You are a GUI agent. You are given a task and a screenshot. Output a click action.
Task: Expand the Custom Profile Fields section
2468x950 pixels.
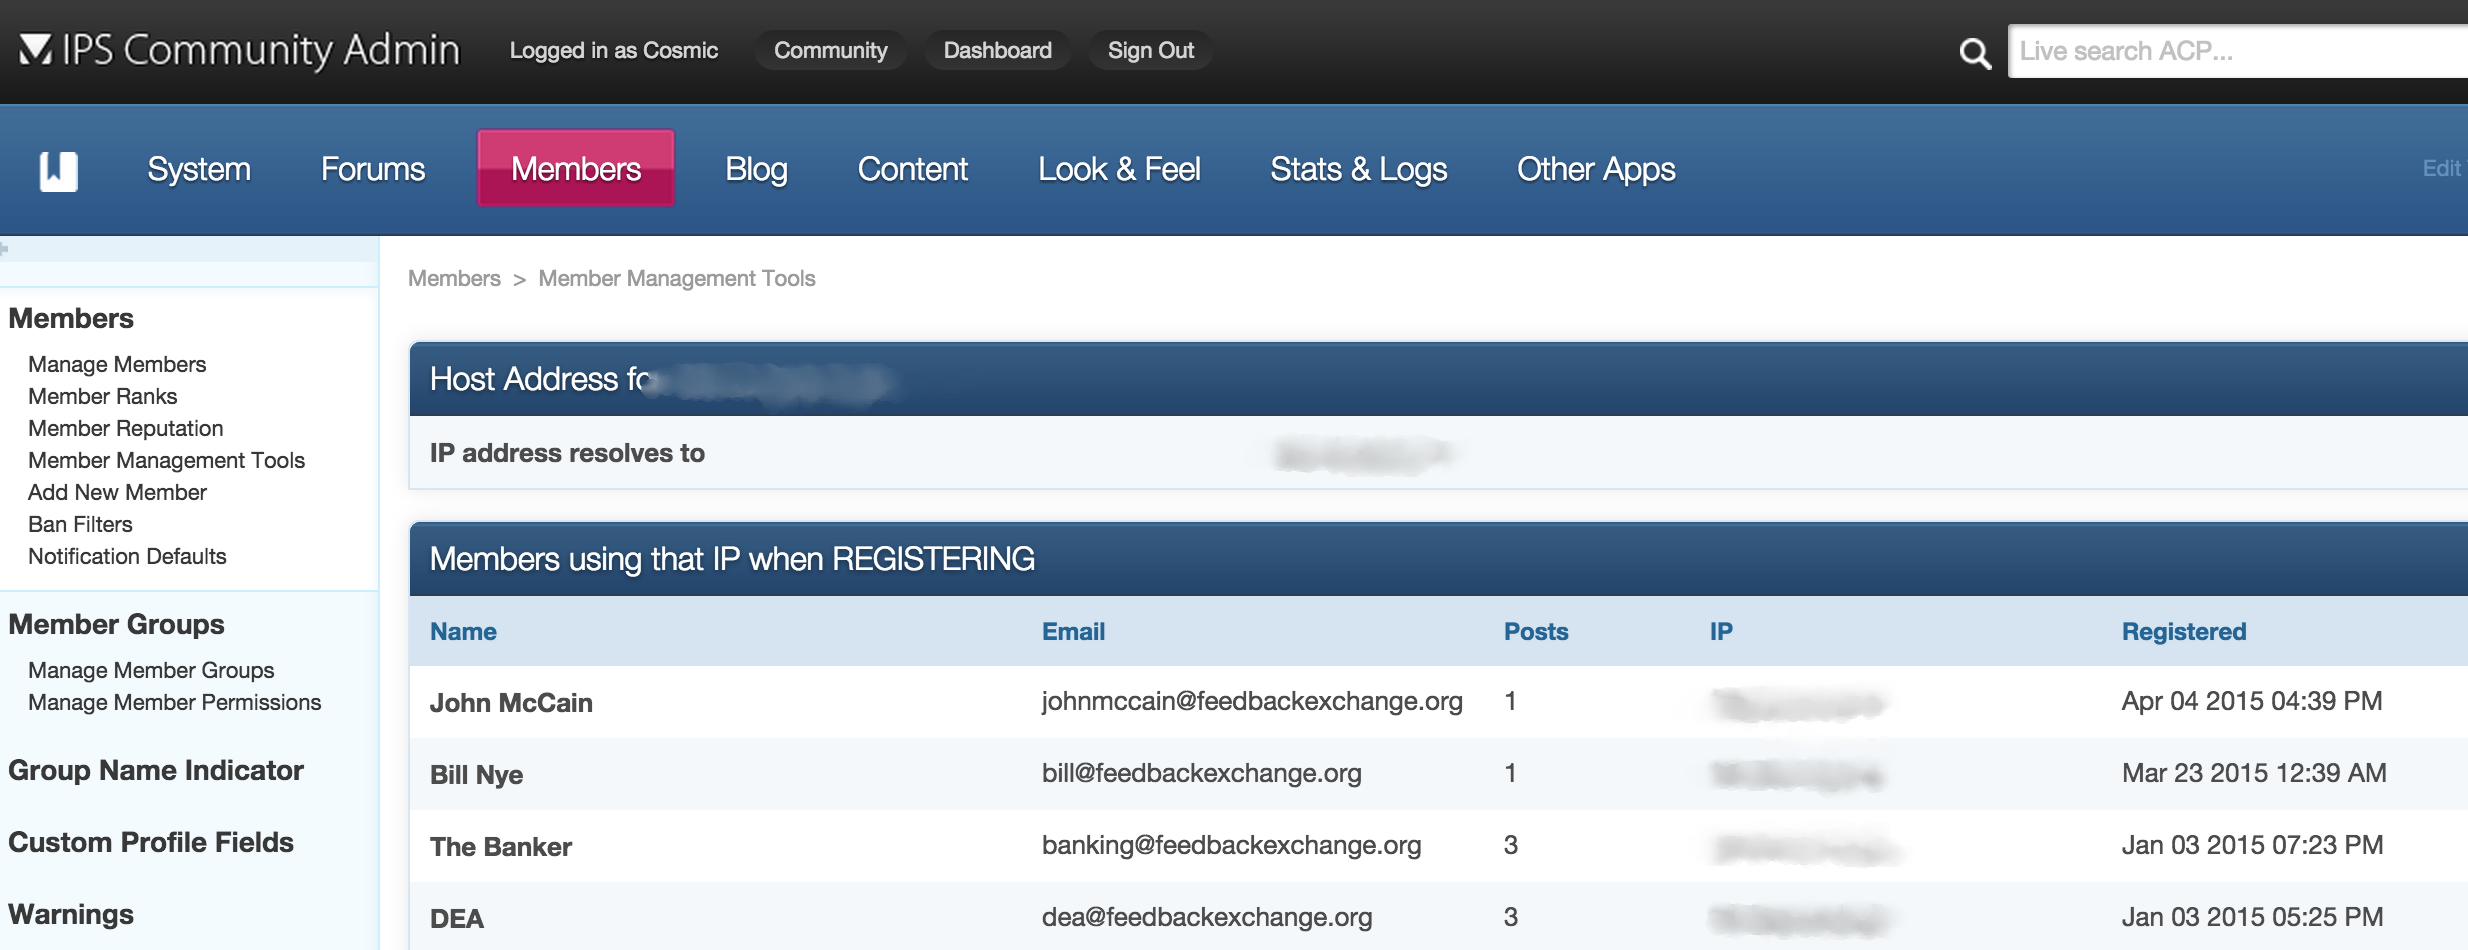[151, 842]
